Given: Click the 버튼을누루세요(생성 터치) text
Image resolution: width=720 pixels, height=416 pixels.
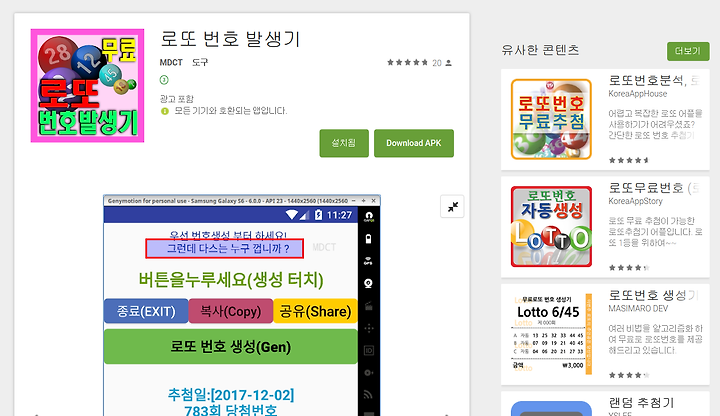Looking at the screenshot, I should click(x=231, y=280).
